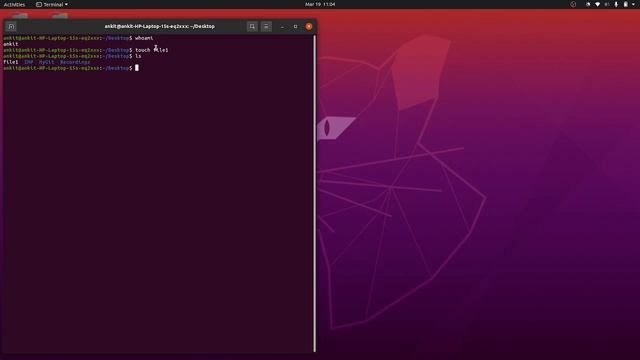Click 'Recordings' folder in ls output

click(75, 62)
